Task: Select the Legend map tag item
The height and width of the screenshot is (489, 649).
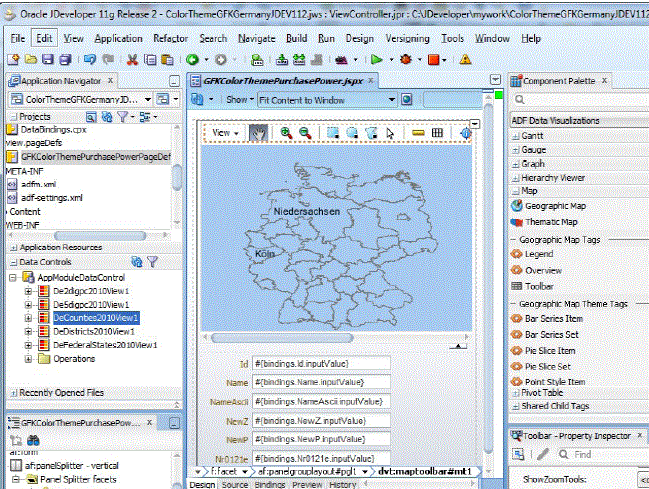Action: coord(539,254)
